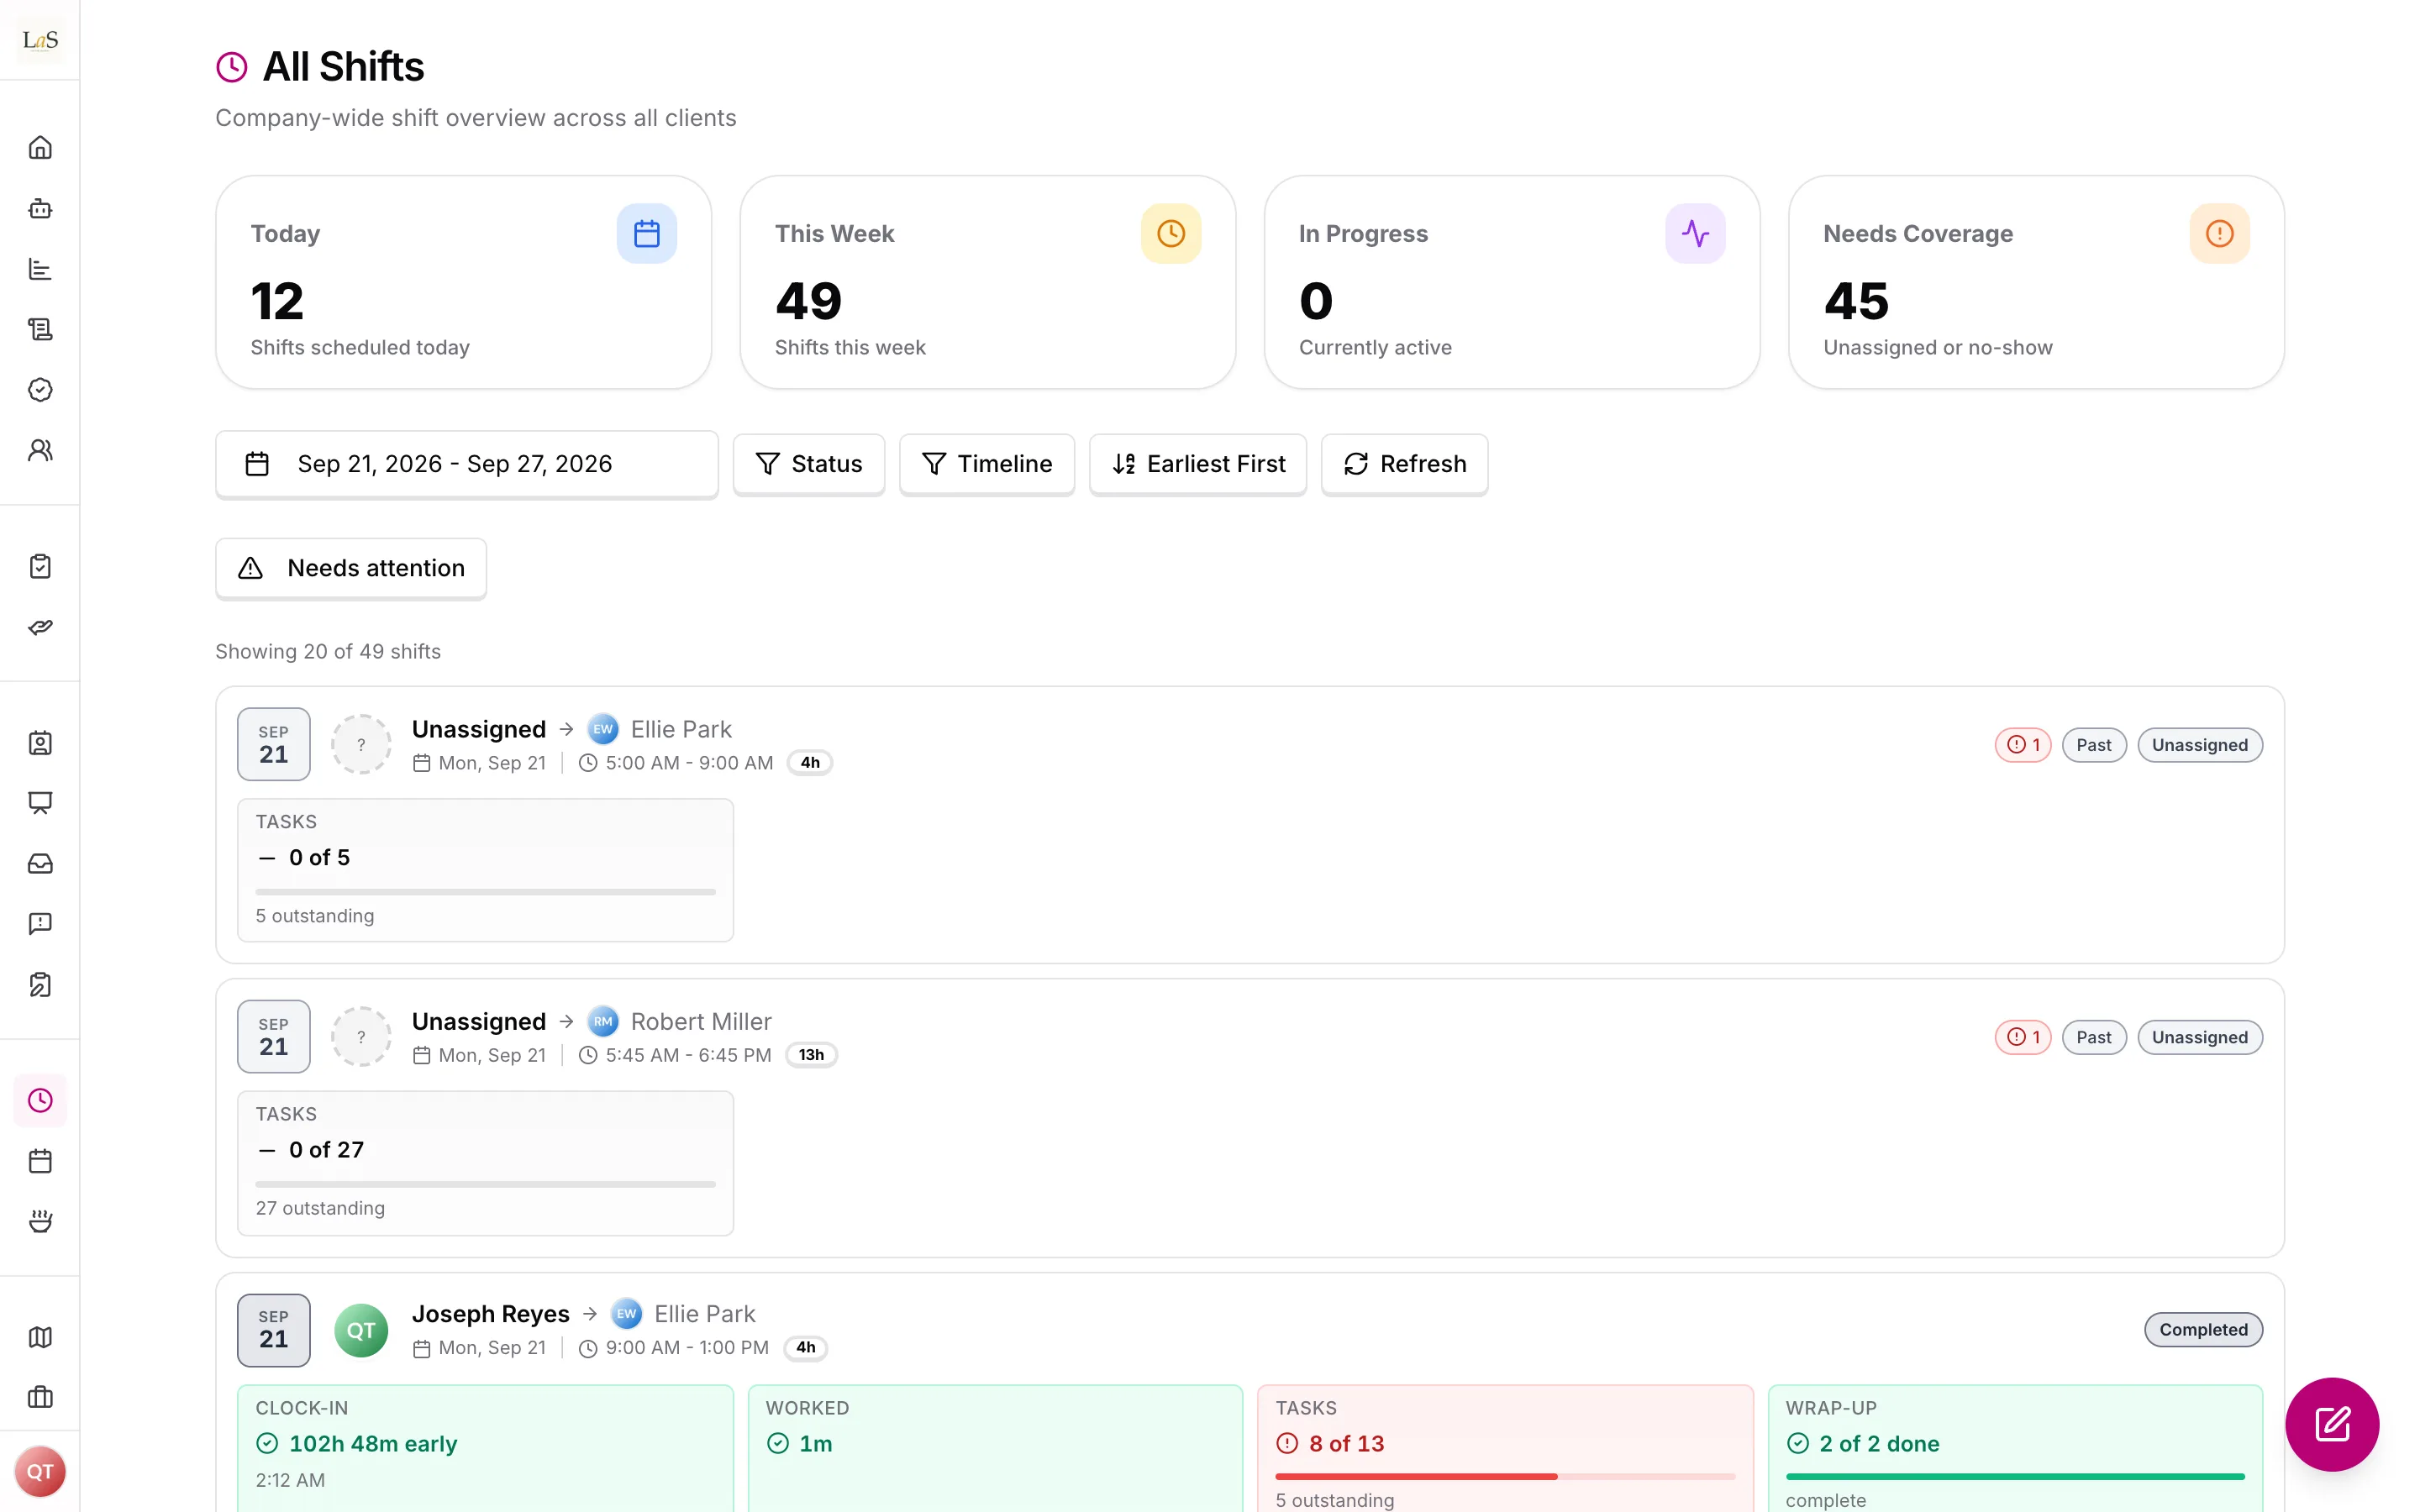Select the Today stat card
2420x1512 pixels.
[x=464, y=282]
